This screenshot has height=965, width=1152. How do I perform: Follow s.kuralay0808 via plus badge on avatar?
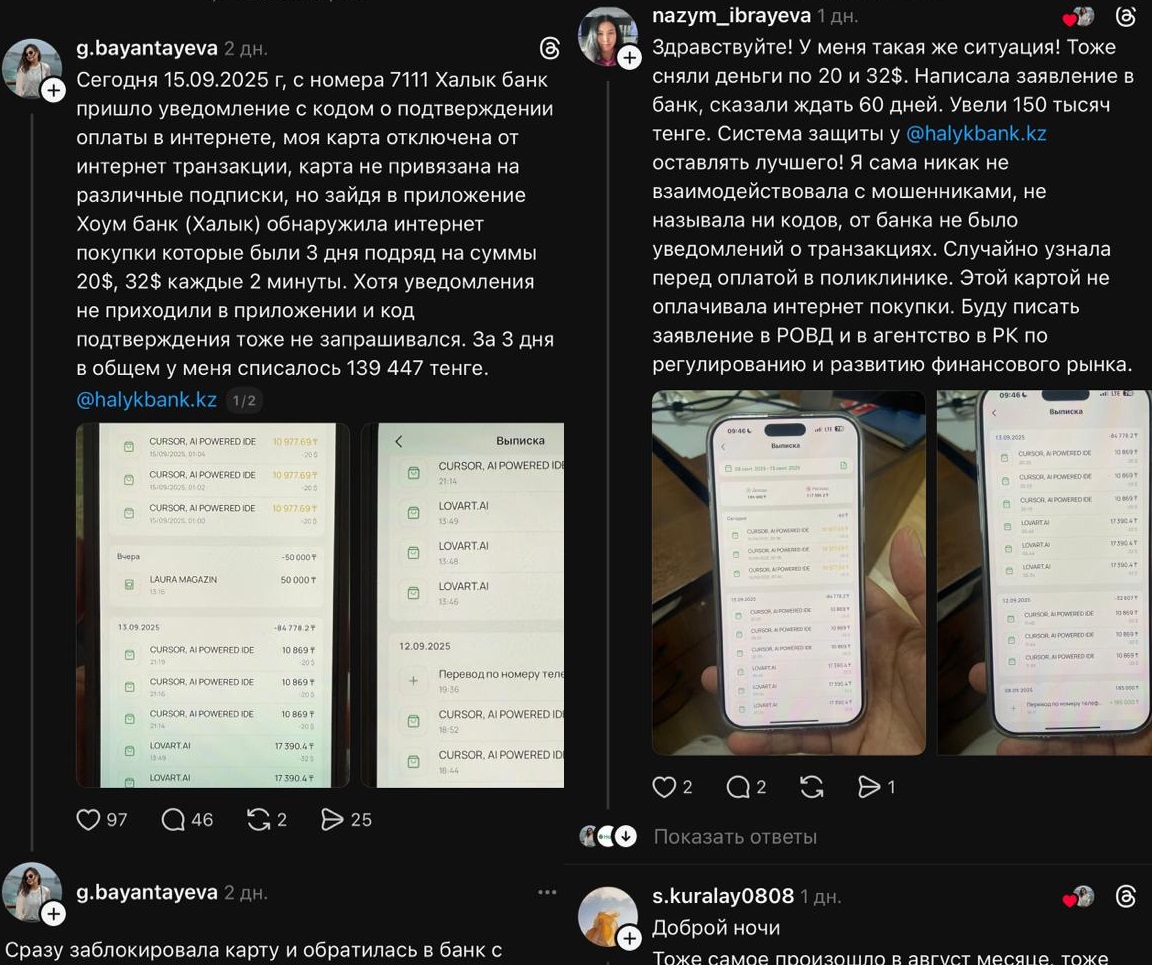(x=629, y=938)
